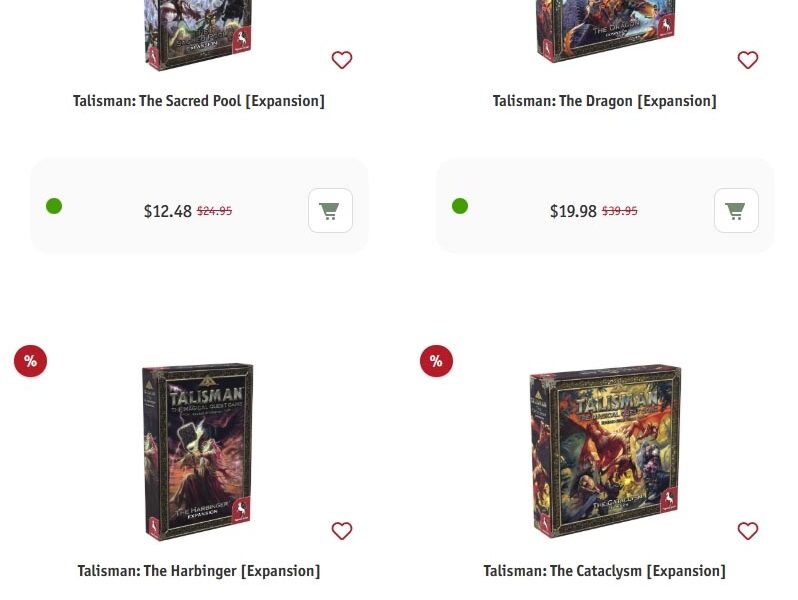Click percent sale badge on The Cataclysm

pyautogui.click(x=436, y=361)
